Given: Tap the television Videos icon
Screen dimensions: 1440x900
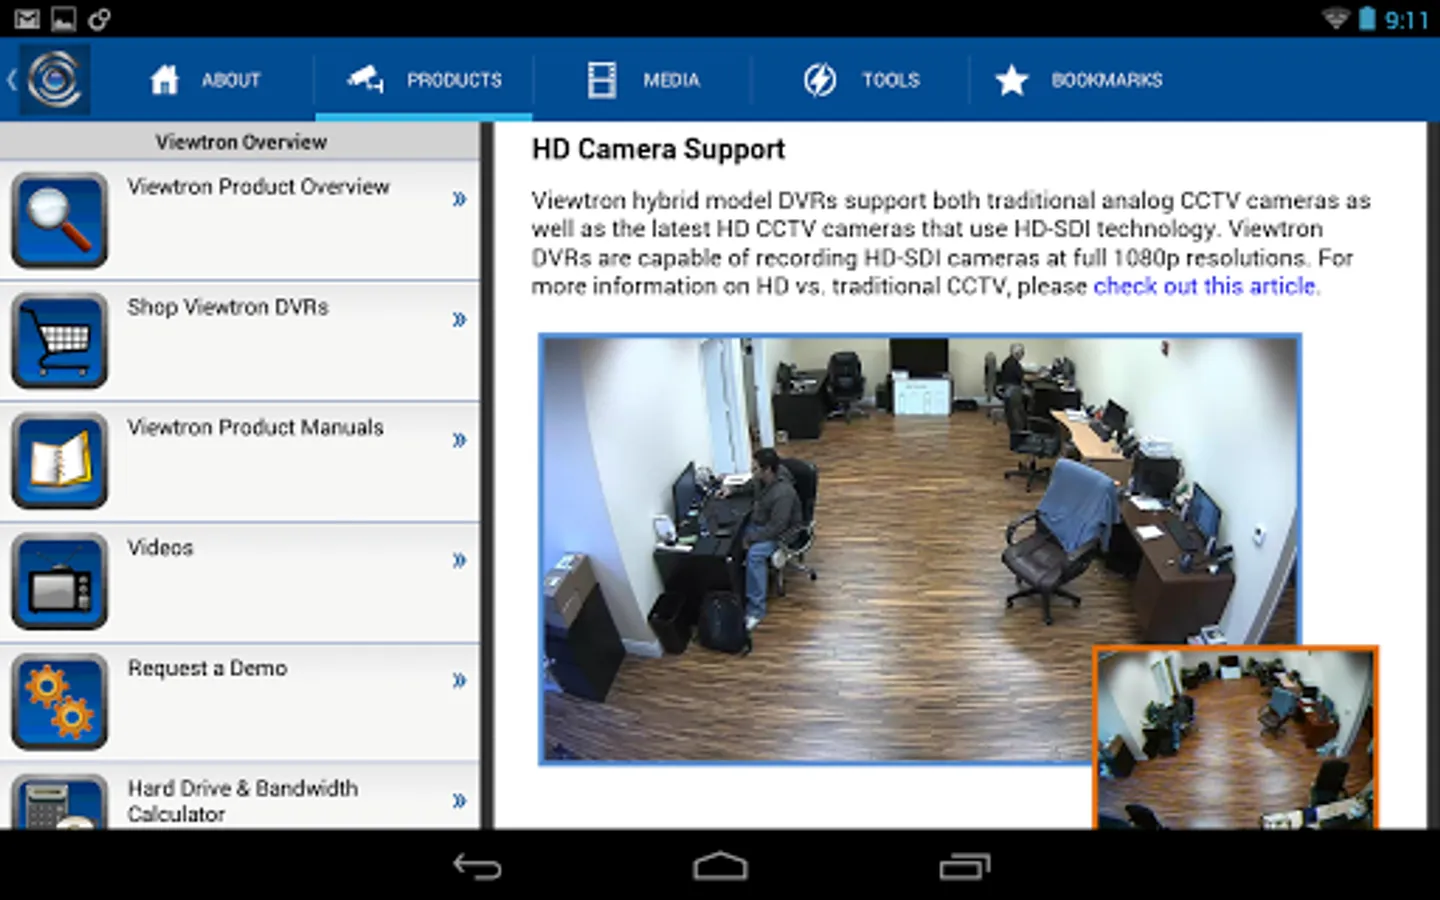Looking at the screenshot, I should click(60, 581).
